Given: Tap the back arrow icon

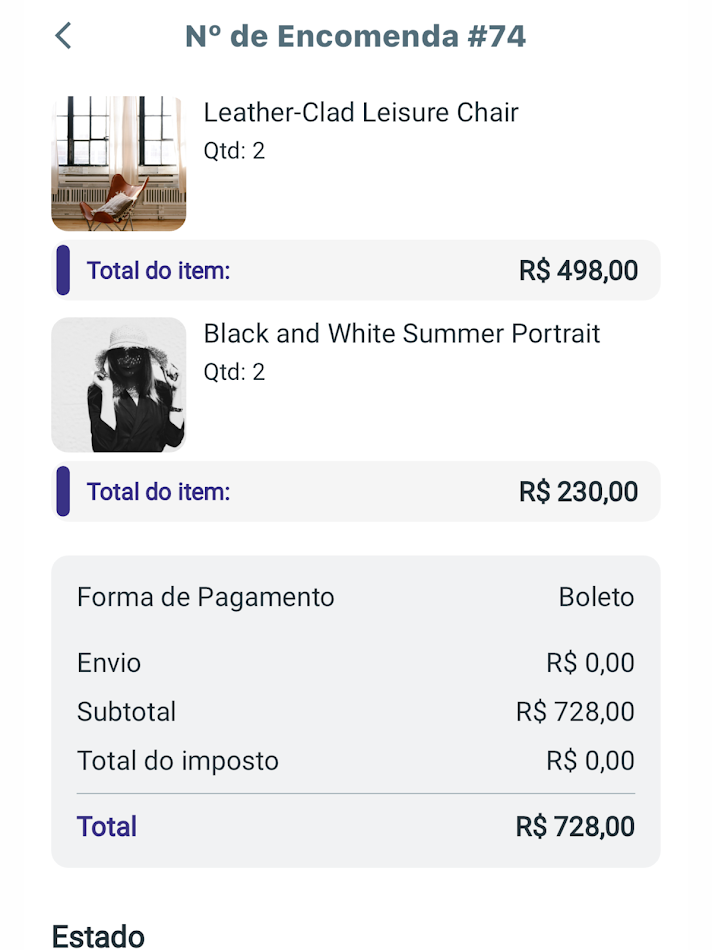Looking at the screenshot, I should click(x=63, y=36).
